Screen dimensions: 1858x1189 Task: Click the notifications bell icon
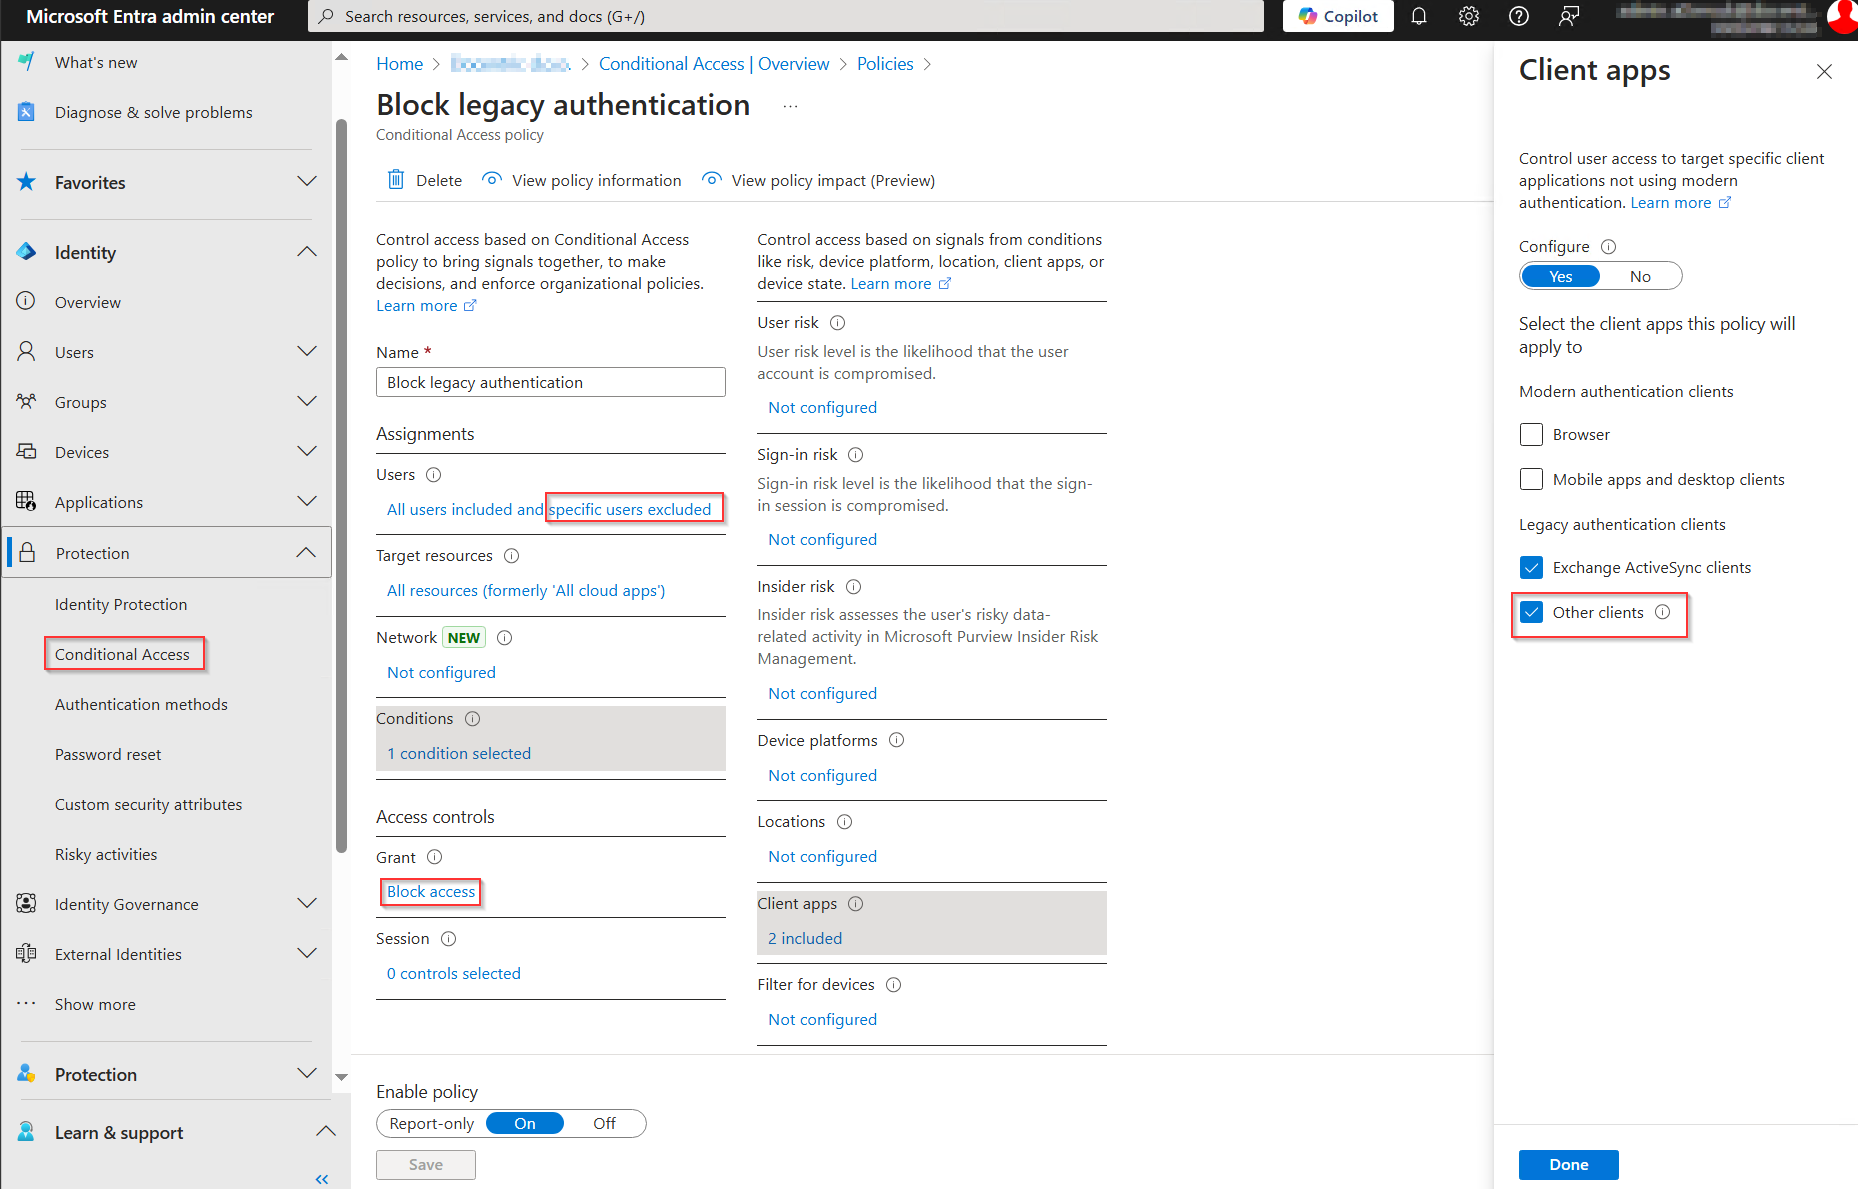pos(1418,16)
